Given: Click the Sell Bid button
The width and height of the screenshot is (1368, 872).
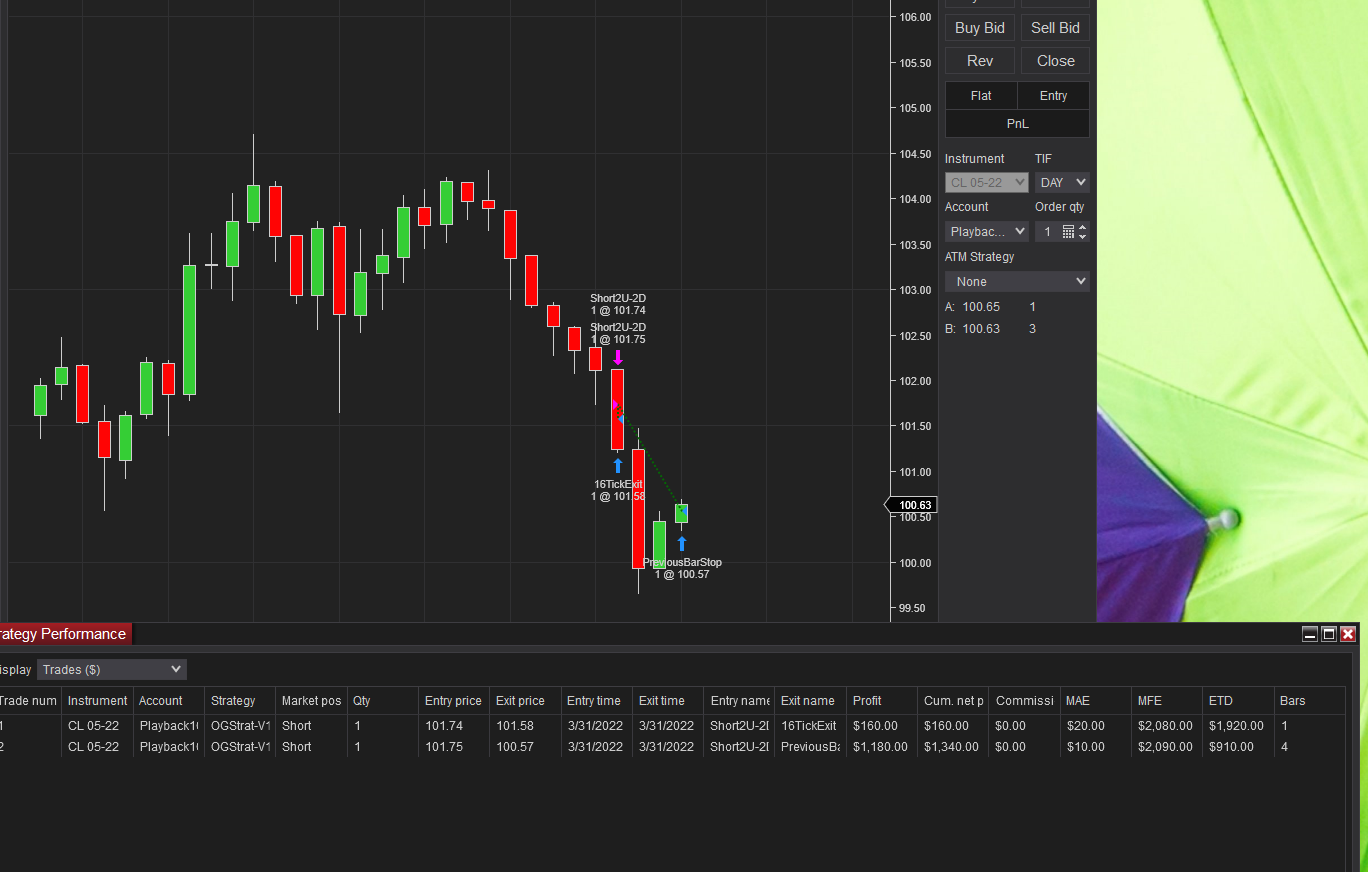Looking at the screenshot, I should click(1055, 28).
